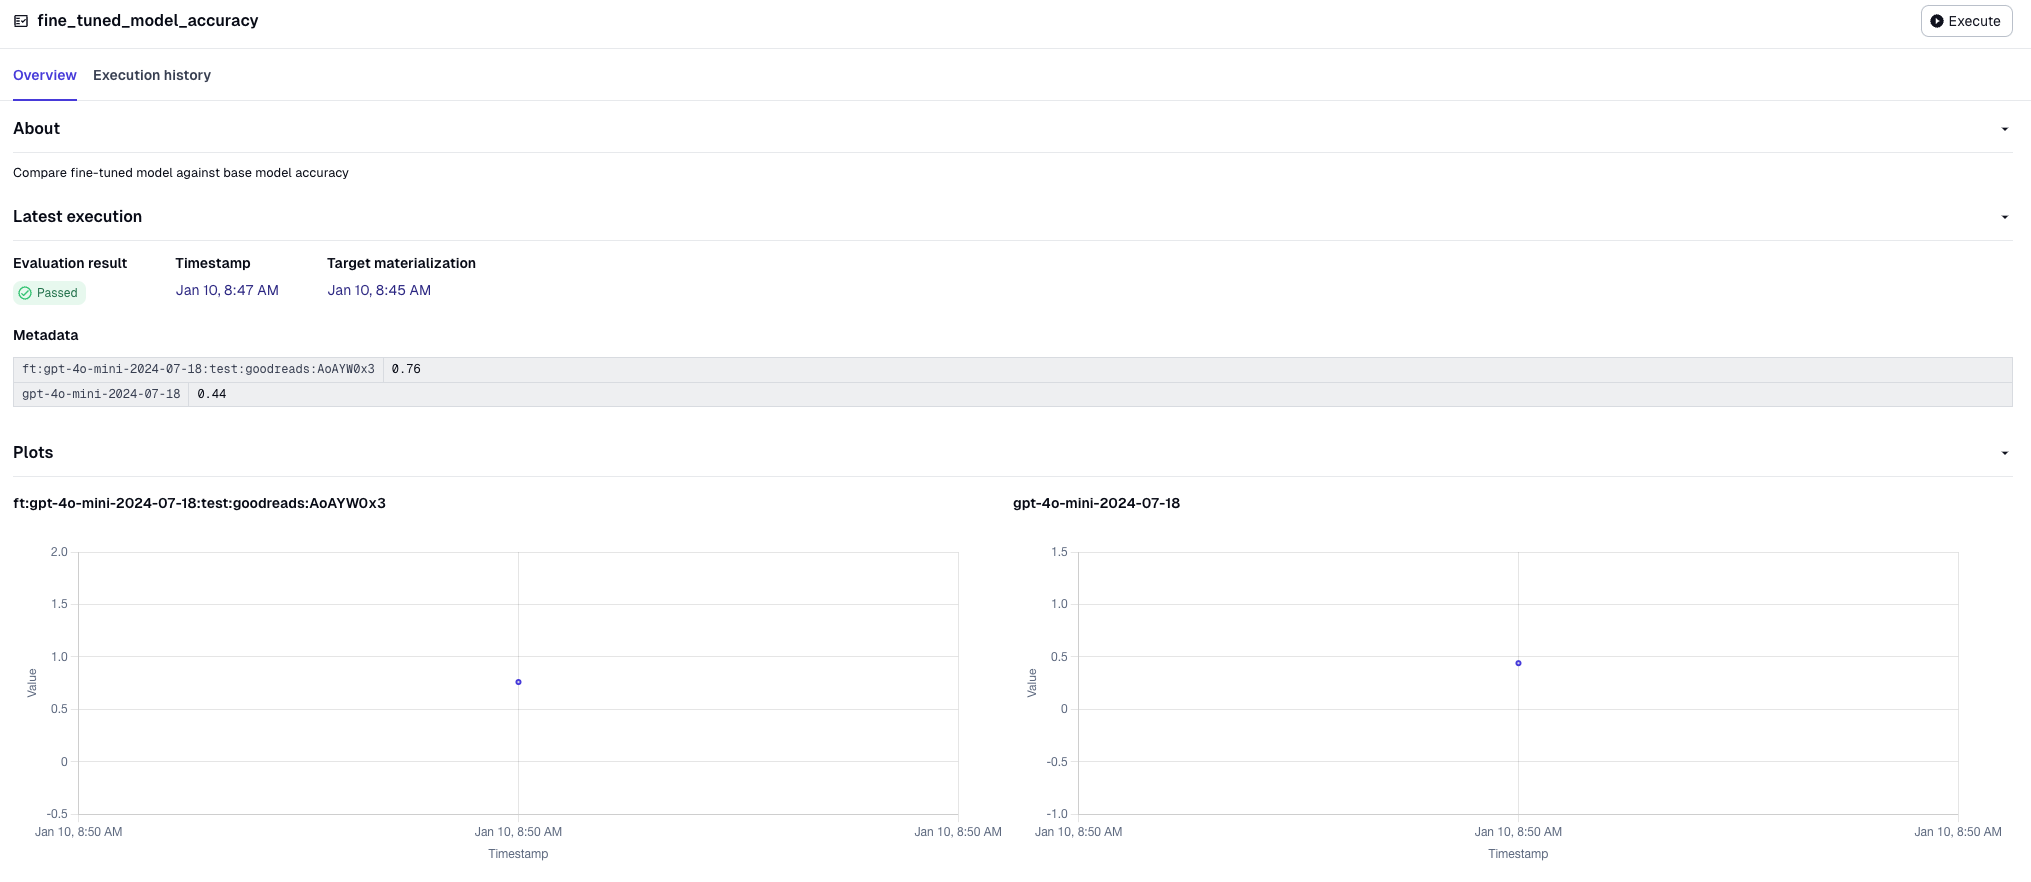The height and width of the screenshot is (882, 2031).
Task: Open the Jan 10, 8:45 AM materialization link
Action: (379, 290)
